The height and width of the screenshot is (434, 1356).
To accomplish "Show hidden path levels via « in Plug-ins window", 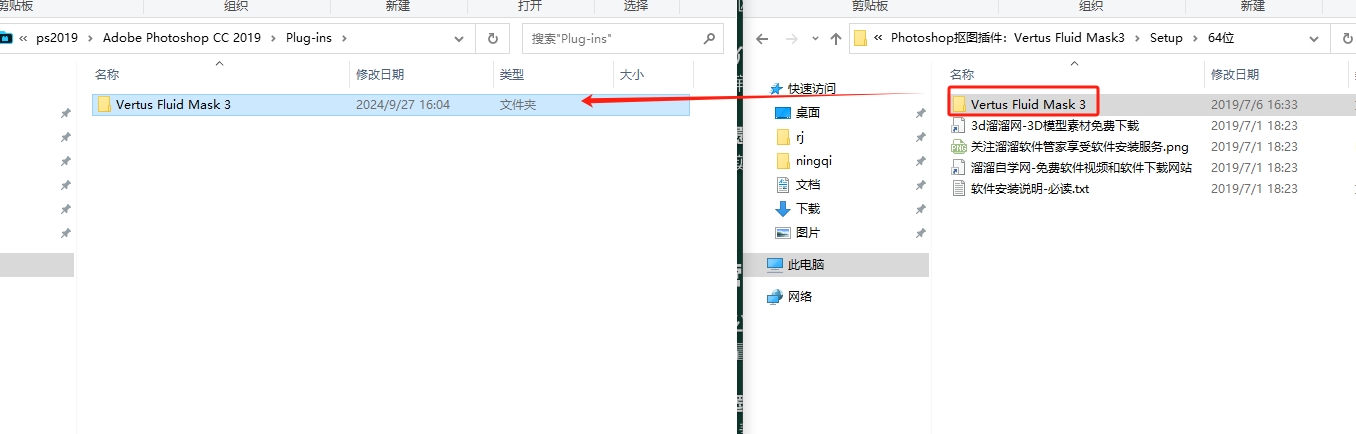I will [23, 38].
